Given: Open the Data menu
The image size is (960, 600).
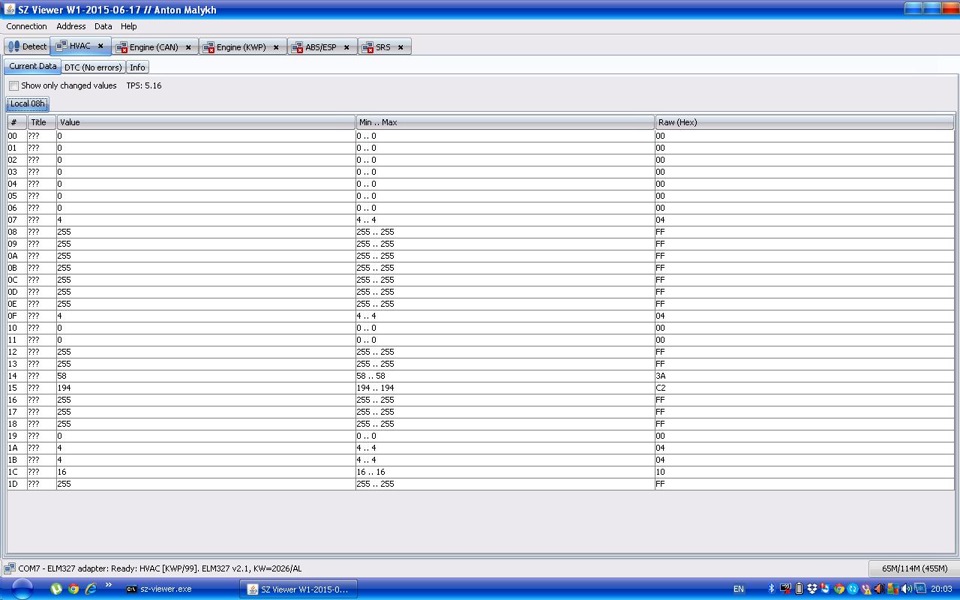Looking at the screenshot, I should [103, 26].
